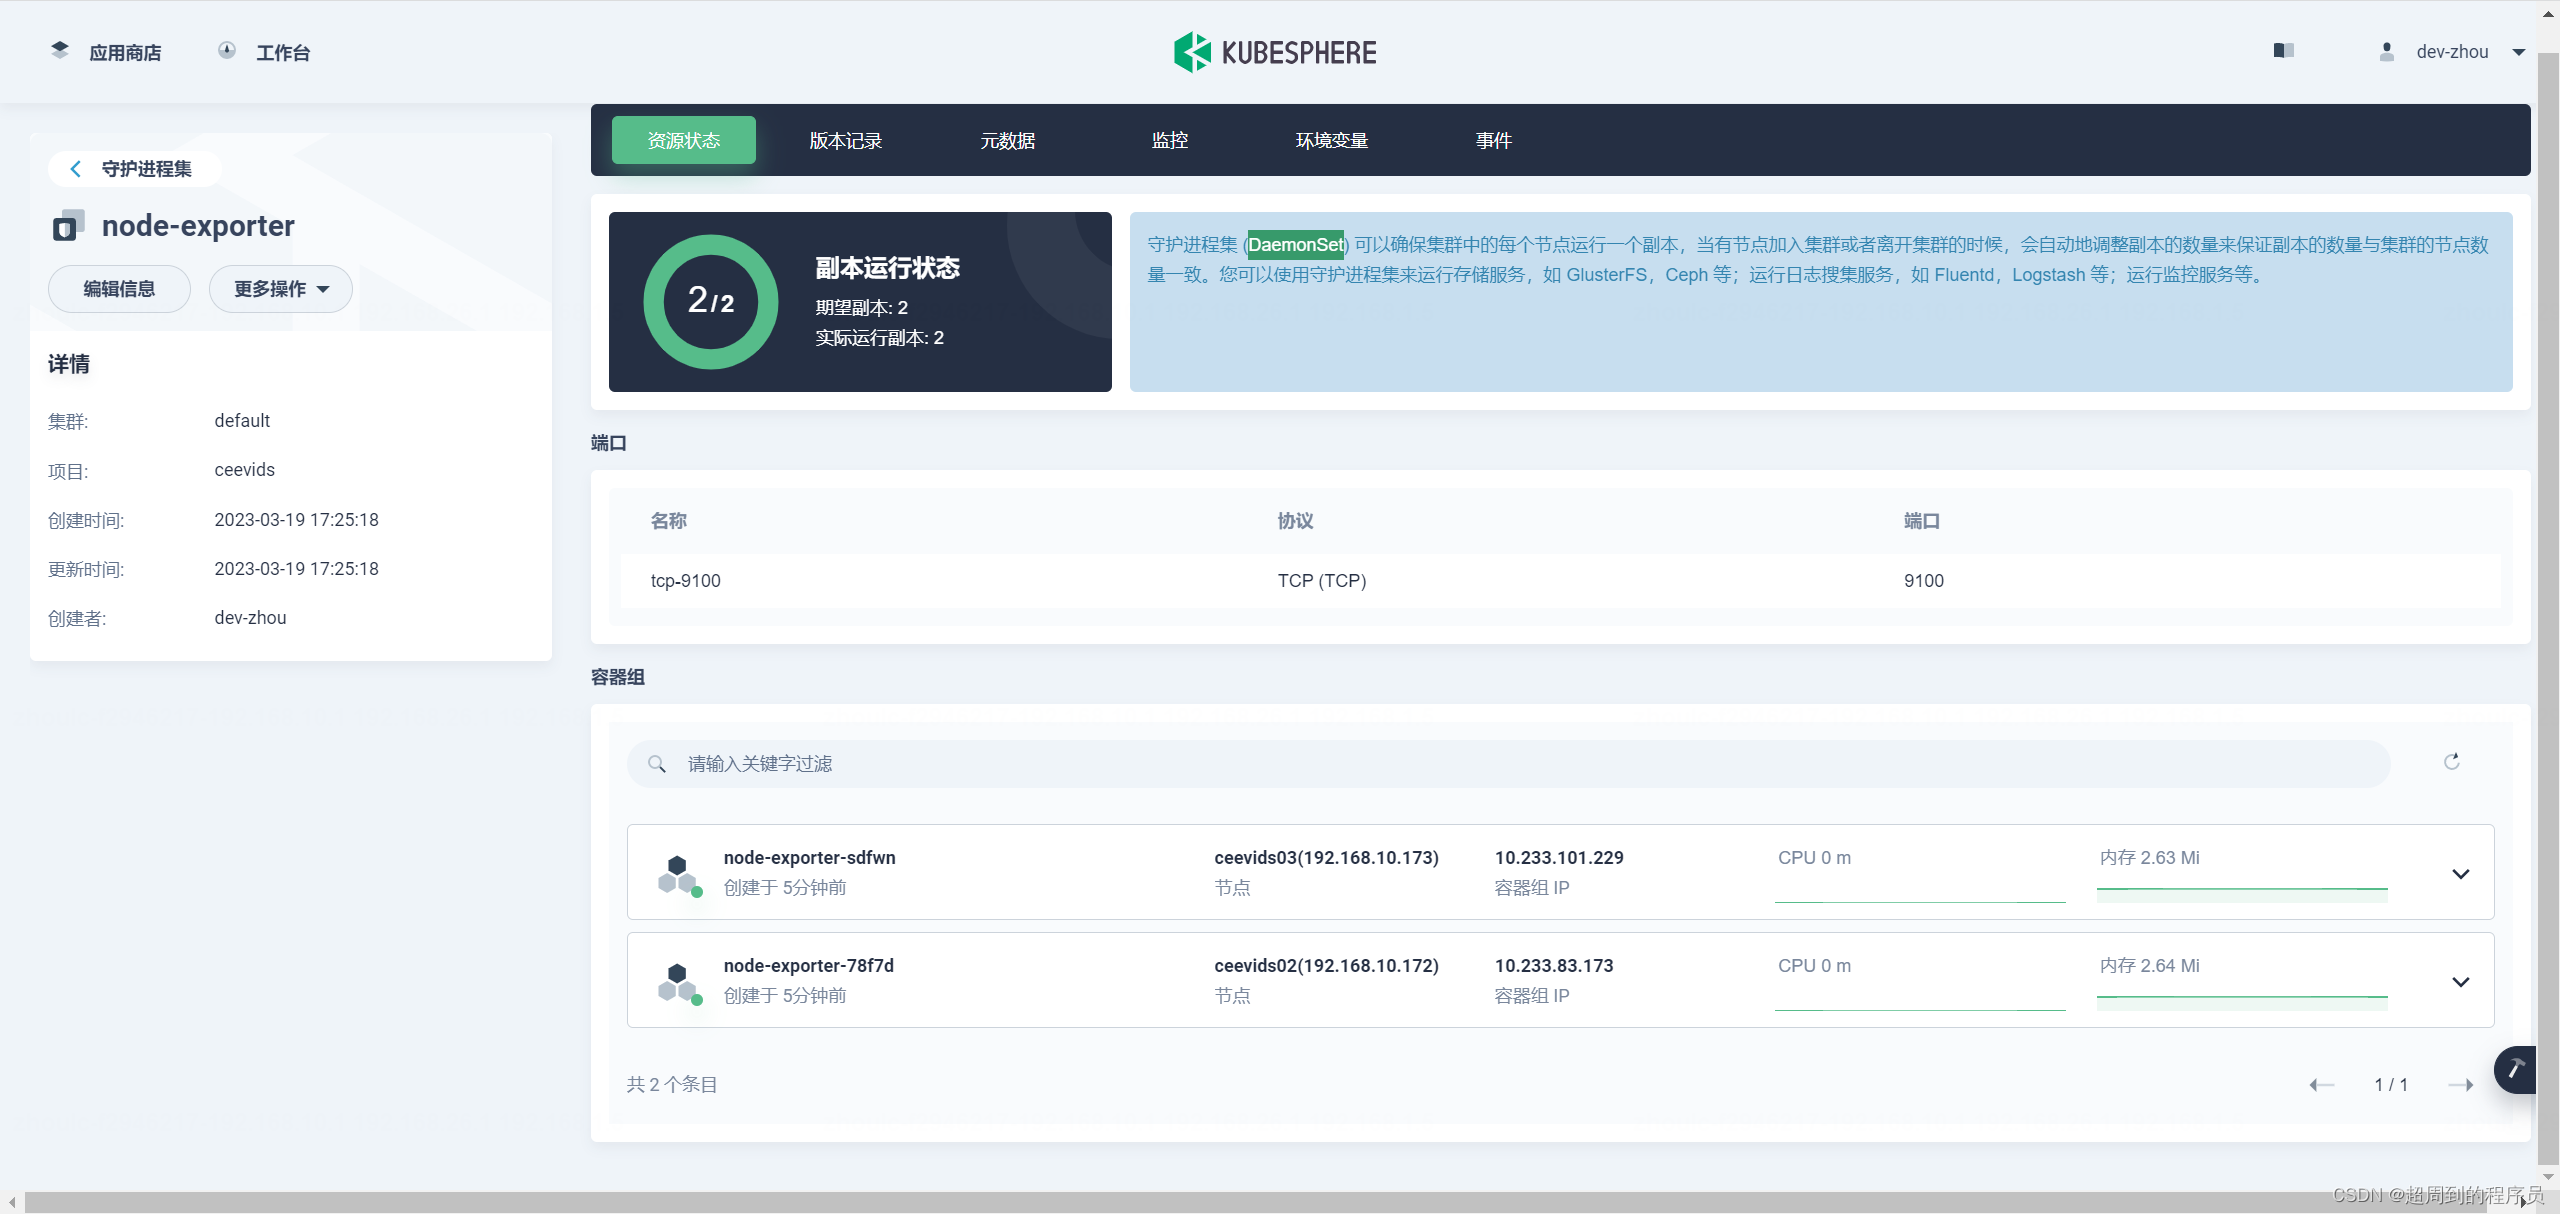
Task: Click the 请输入关键字过滤 search field
Action: point(1200,763)
